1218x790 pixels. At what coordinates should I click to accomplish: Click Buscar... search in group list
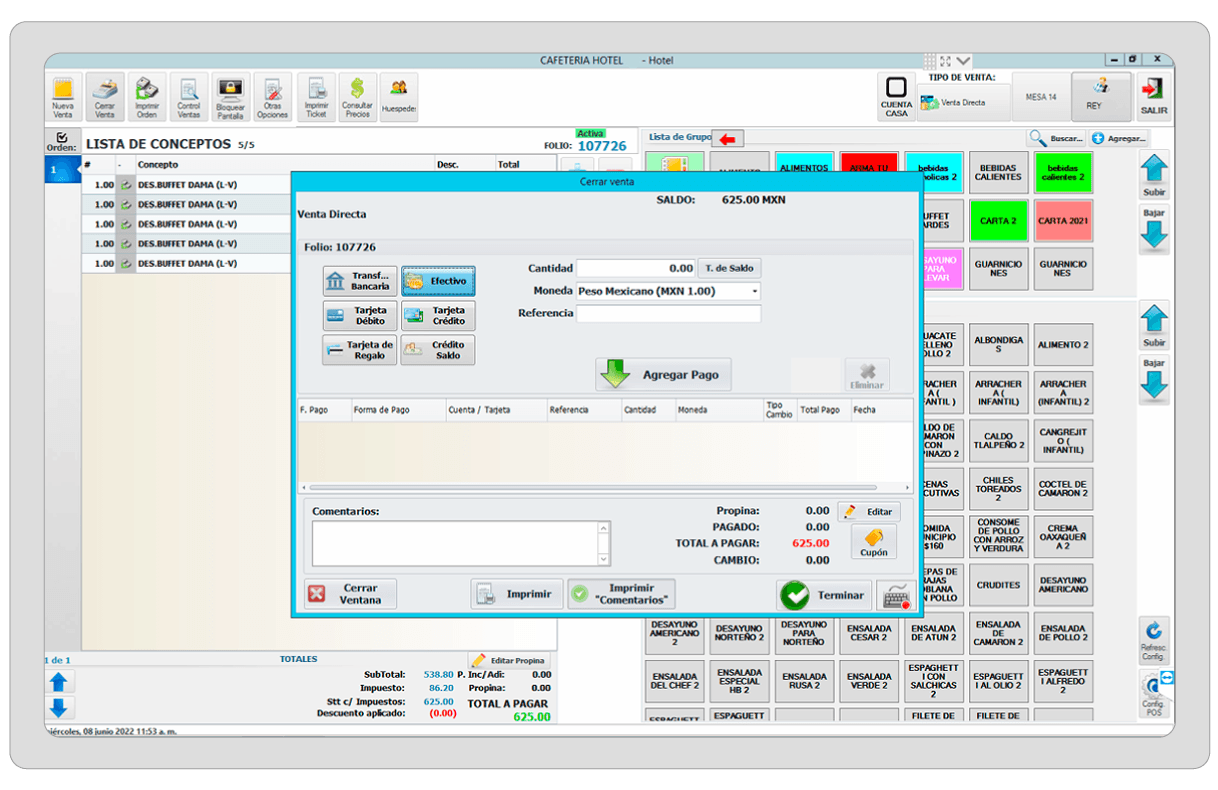tap(1056, 138)
